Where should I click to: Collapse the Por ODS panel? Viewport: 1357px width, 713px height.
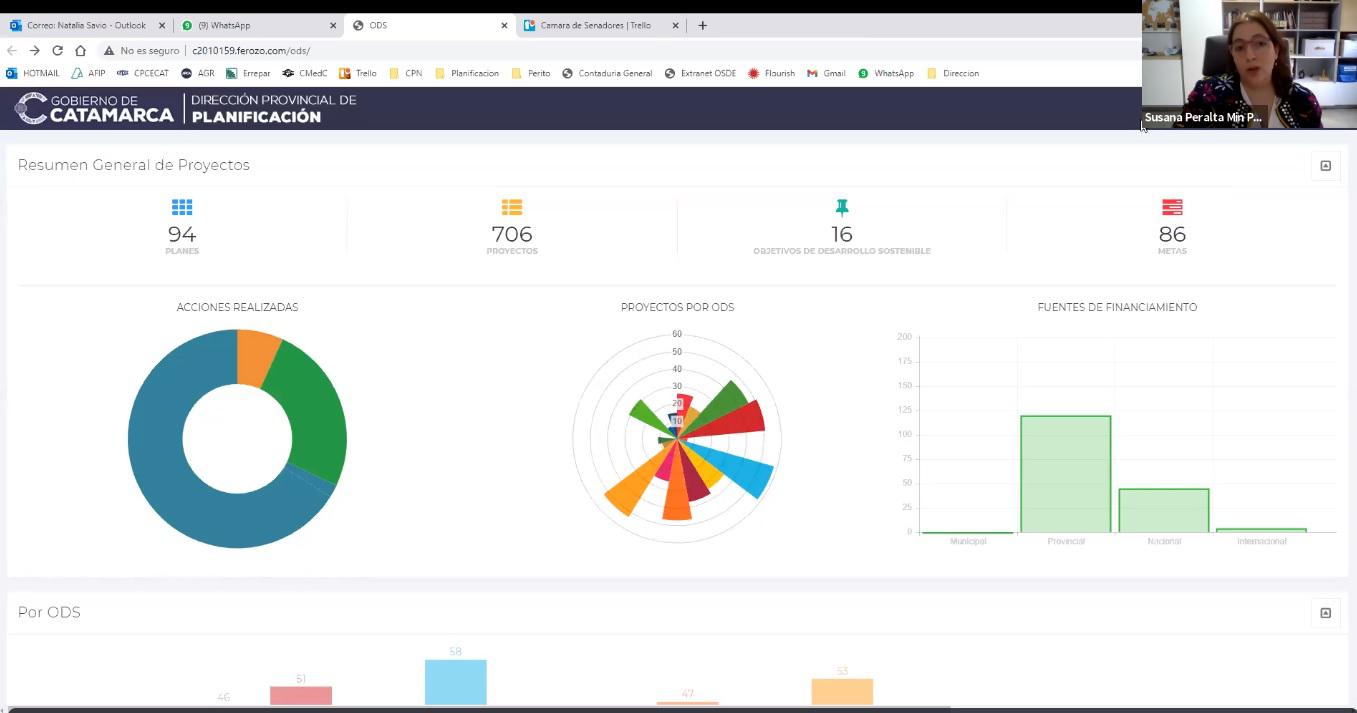pos(1325,613)
